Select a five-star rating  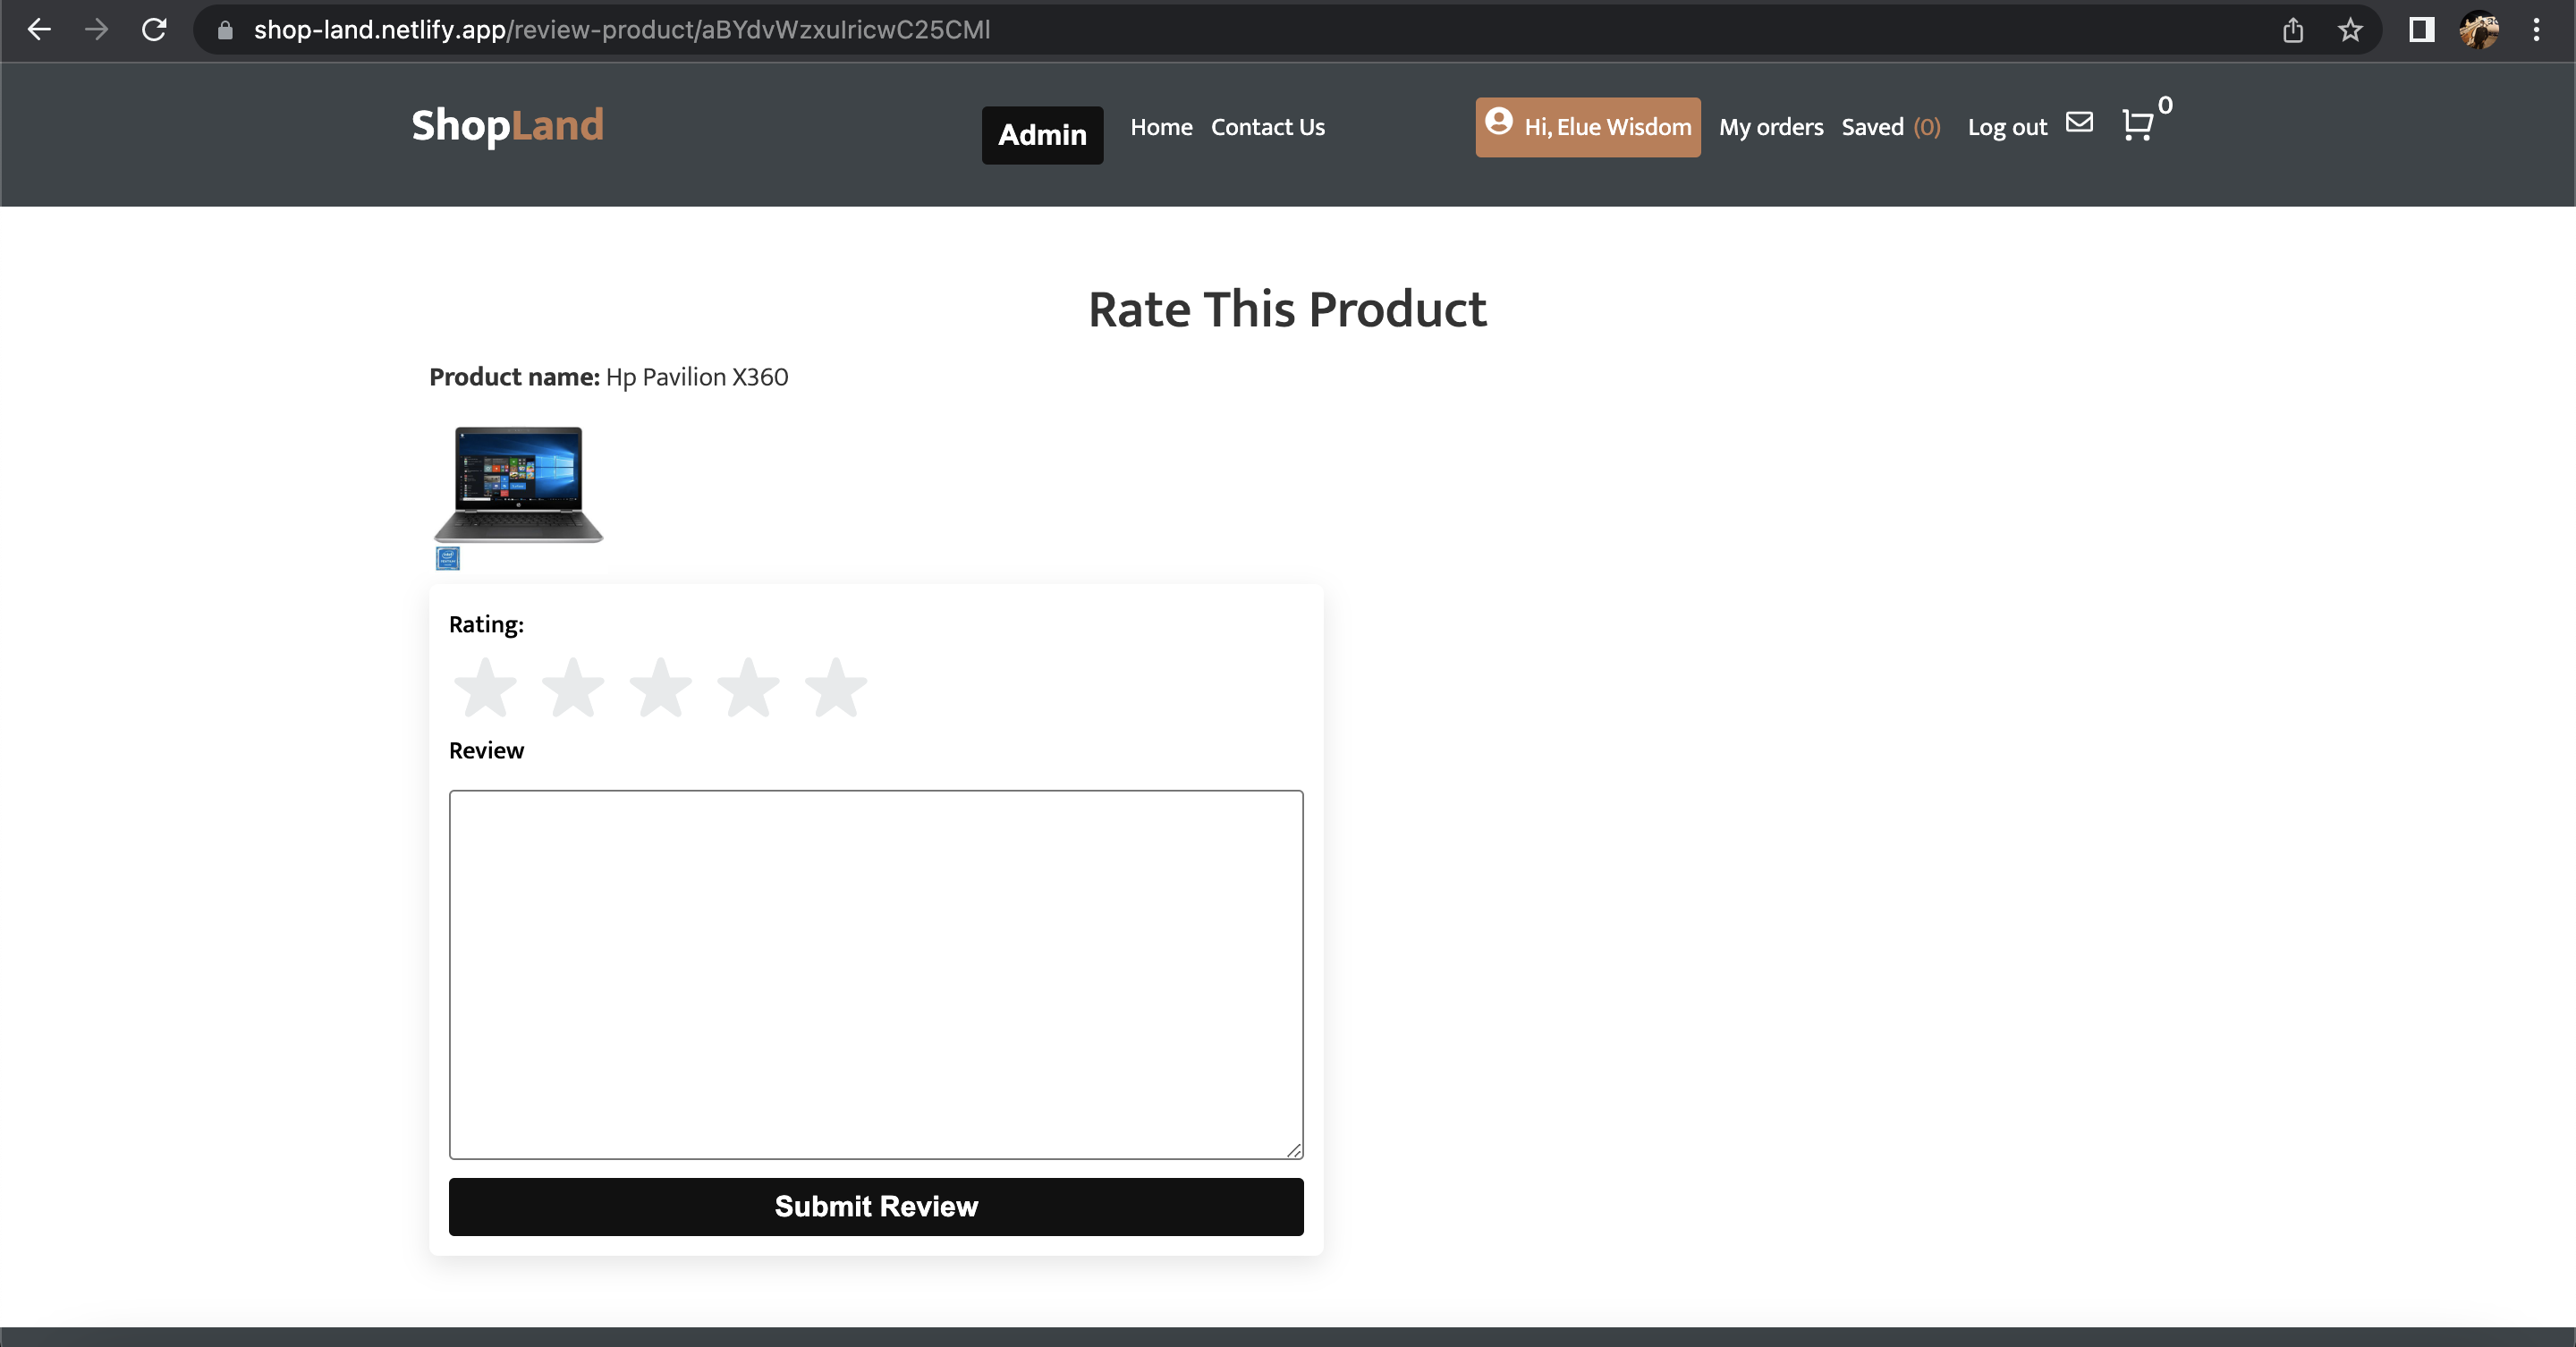click(x=835, y=687)
